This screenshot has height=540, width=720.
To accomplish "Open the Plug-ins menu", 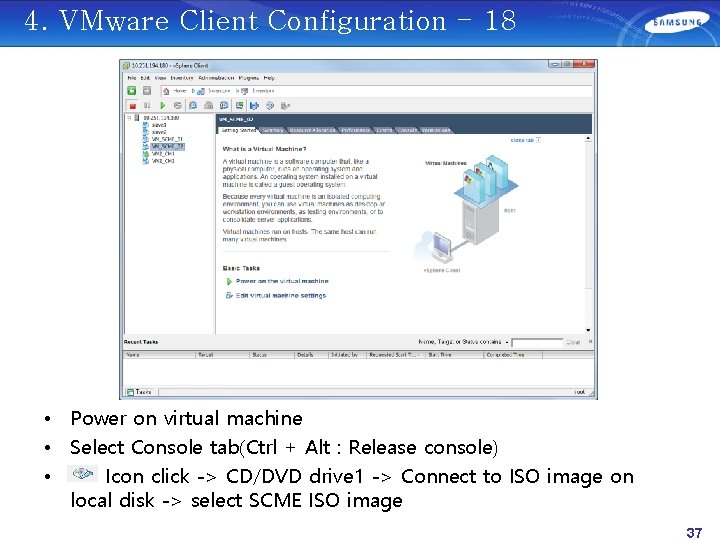I will (x=248, y=78).
